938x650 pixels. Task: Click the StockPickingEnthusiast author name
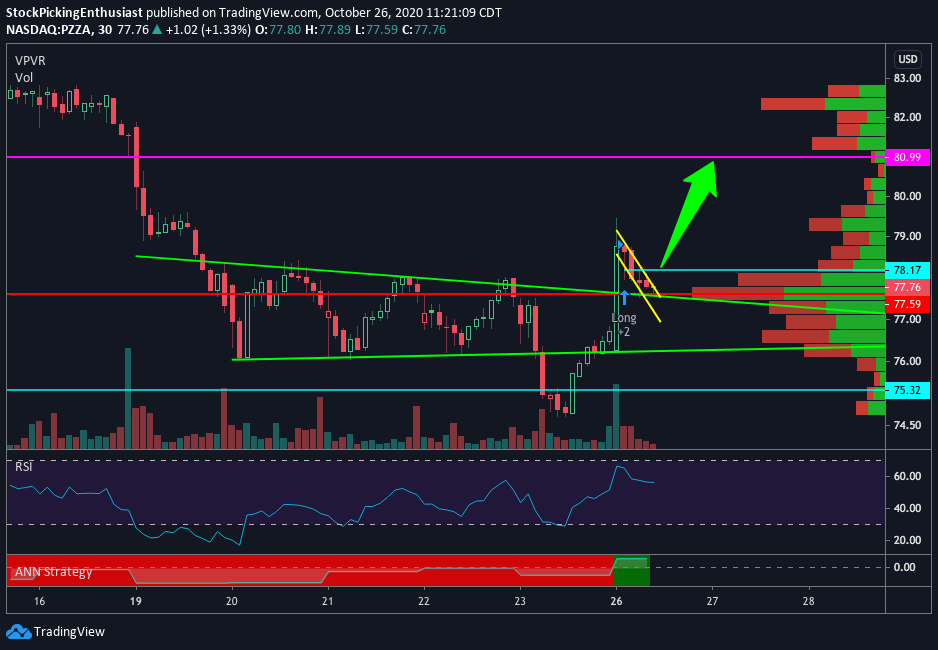coord(74,12)
